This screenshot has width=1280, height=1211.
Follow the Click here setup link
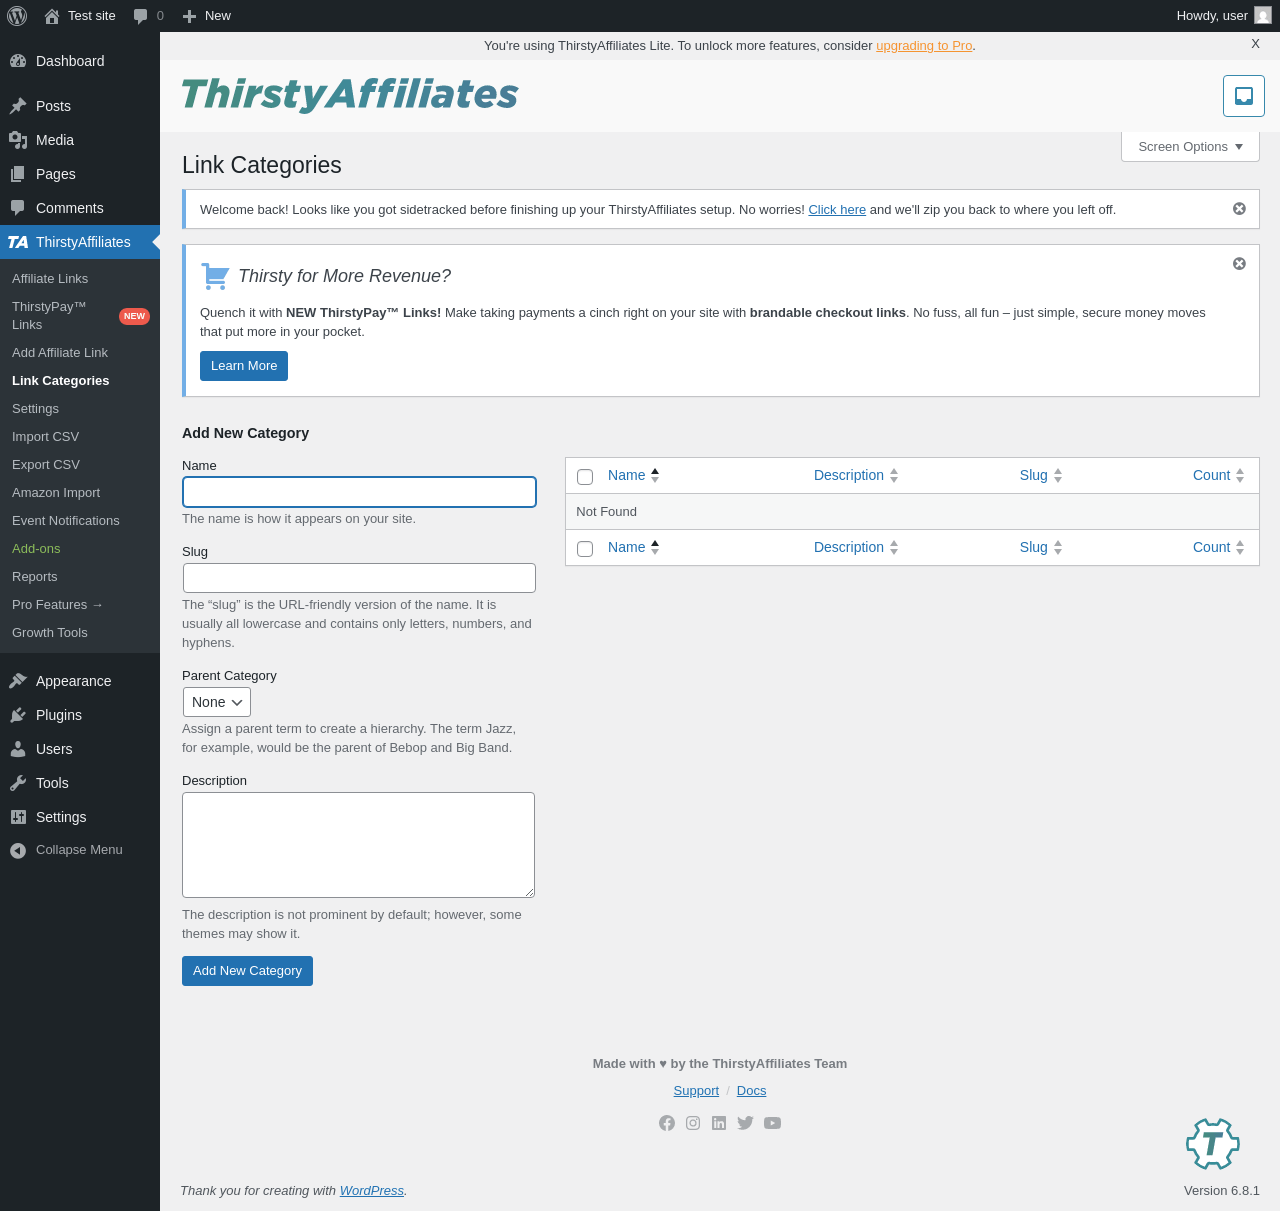coord(837,210)
